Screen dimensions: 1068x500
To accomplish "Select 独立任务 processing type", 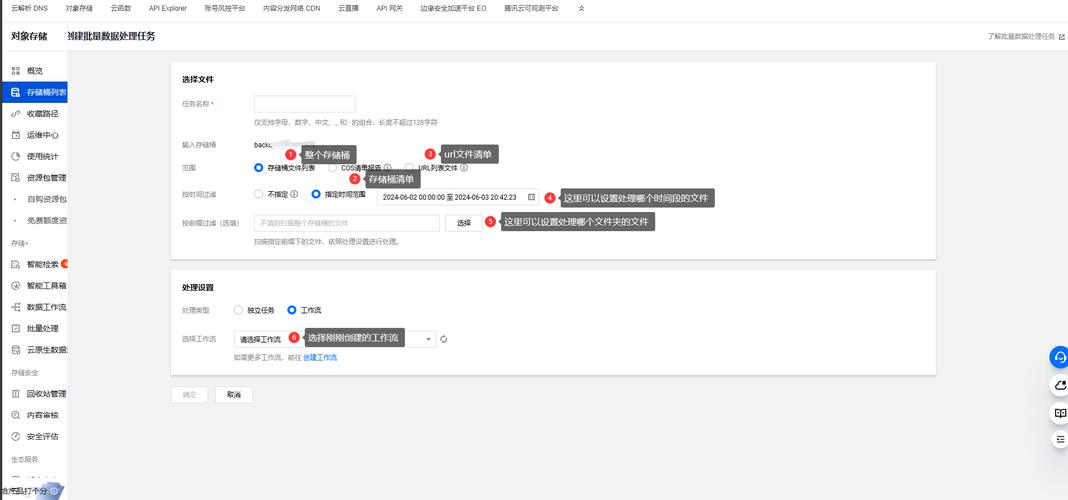I will pos(238,310).
